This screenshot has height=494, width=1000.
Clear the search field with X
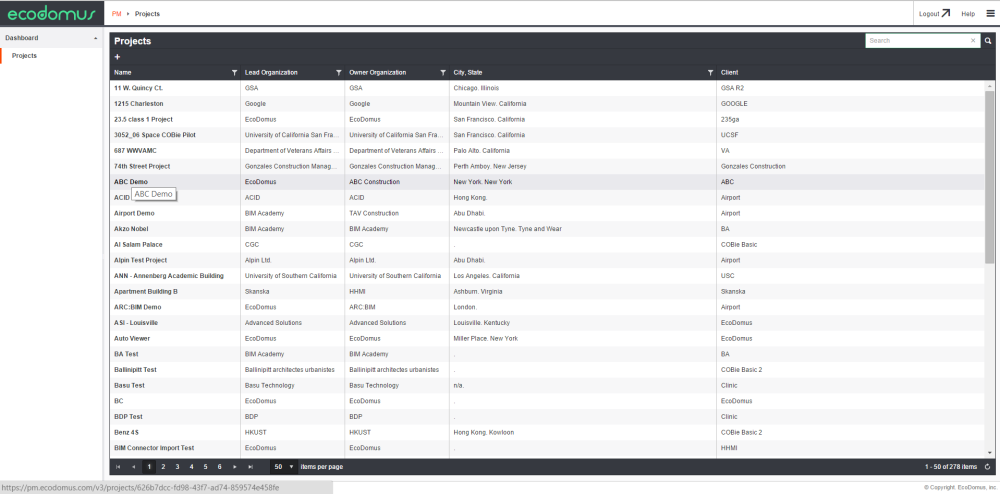point(973,41)
